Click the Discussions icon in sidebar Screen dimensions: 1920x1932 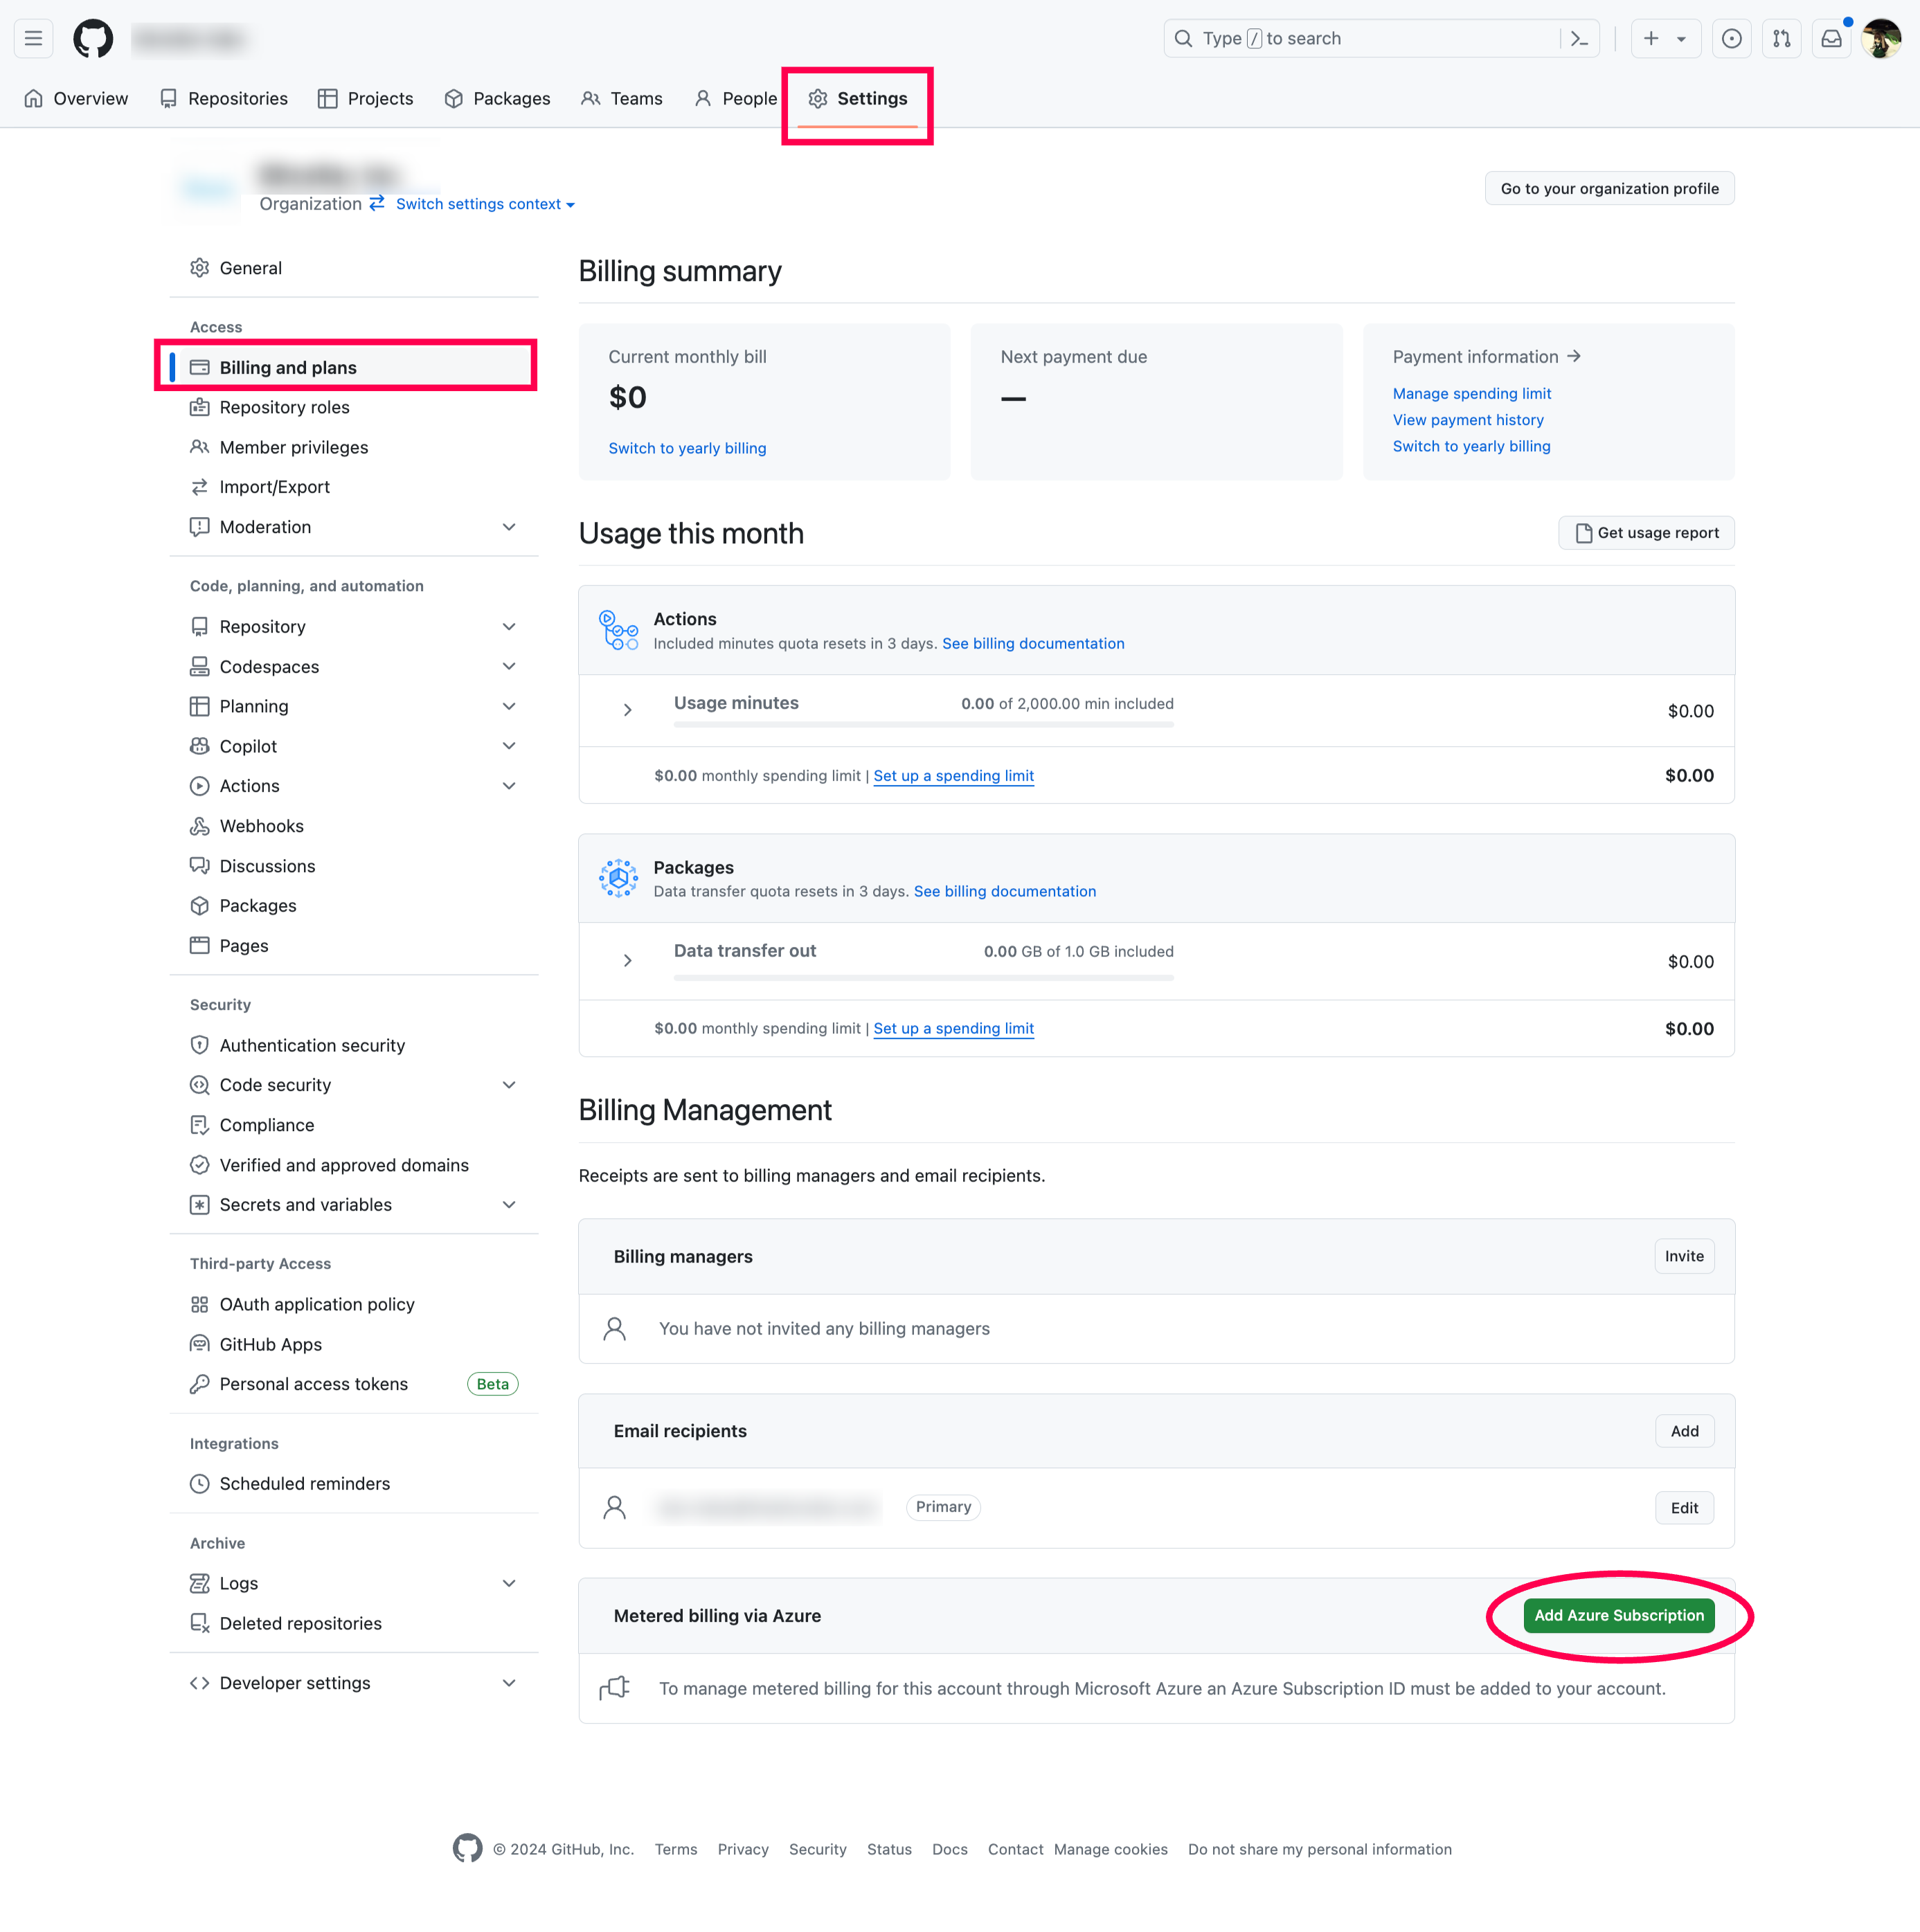pyautogui.click(x=200, y=866)
